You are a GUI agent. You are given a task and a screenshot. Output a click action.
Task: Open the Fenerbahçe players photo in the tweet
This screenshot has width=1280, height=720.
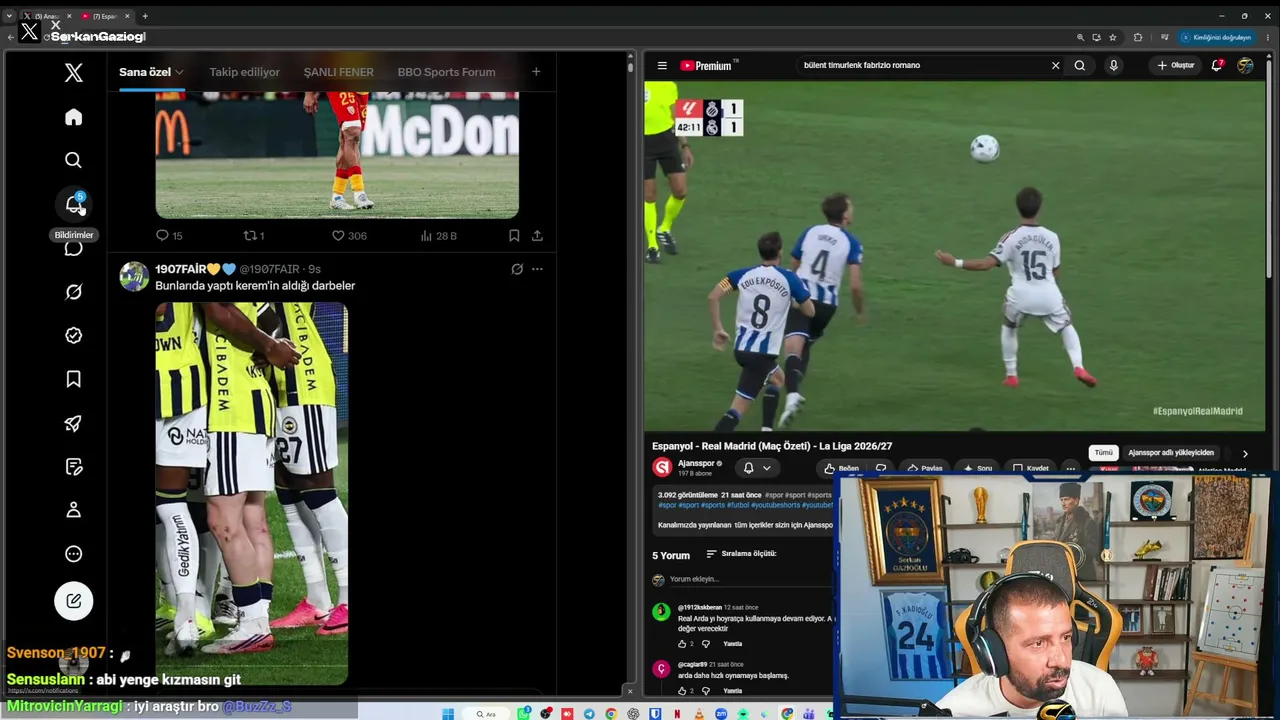click(251, 494)
